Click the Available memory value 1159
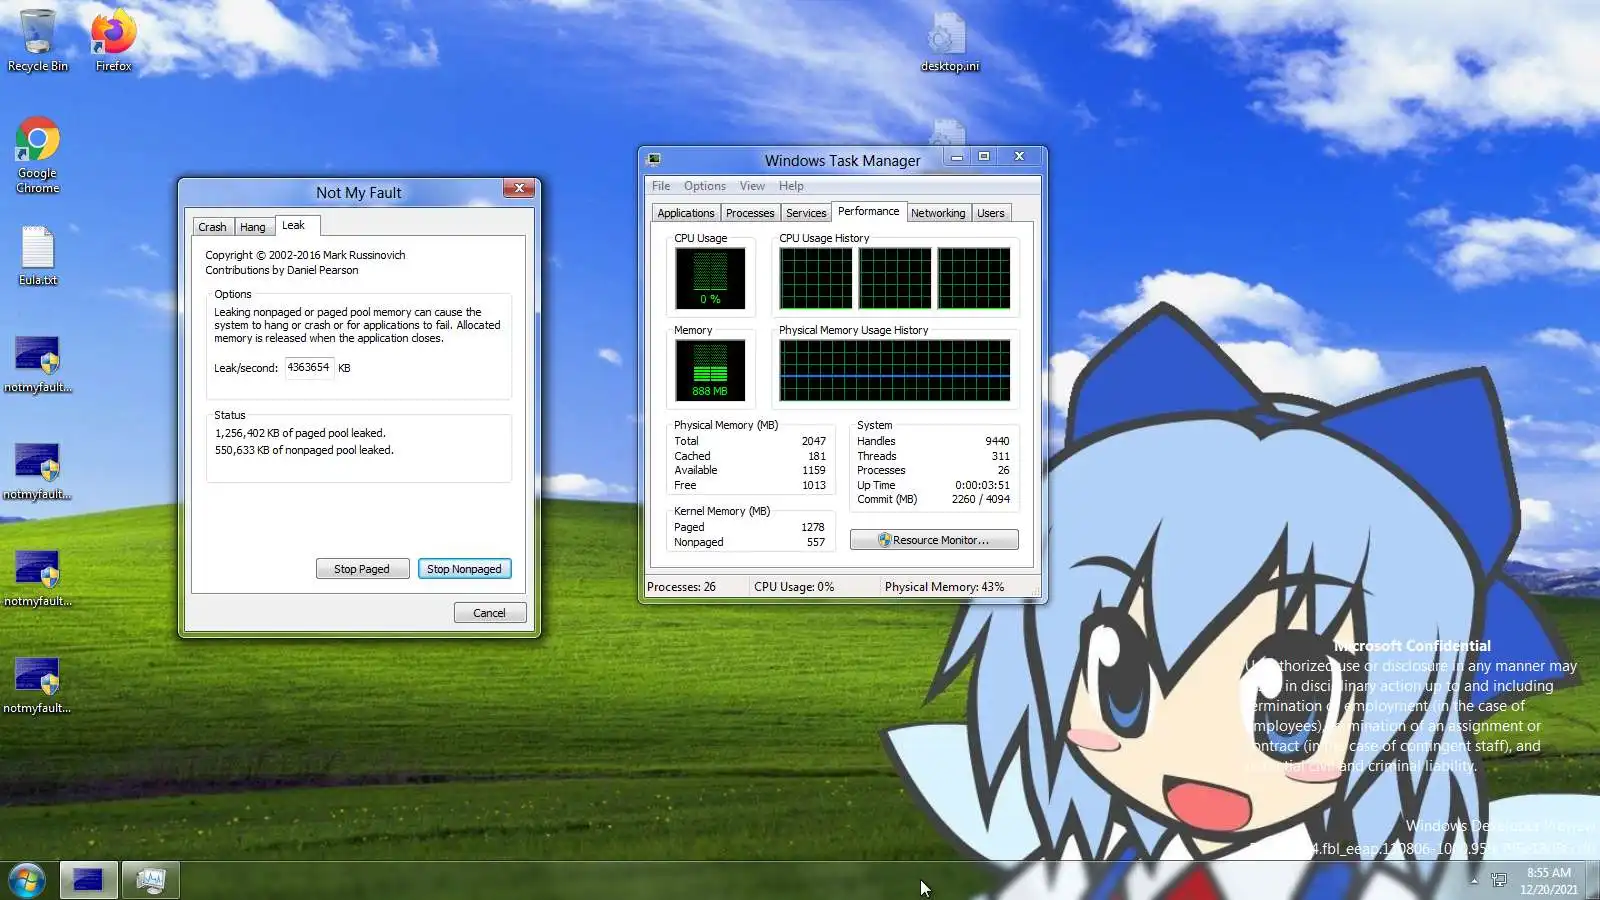 click(814, 470)
